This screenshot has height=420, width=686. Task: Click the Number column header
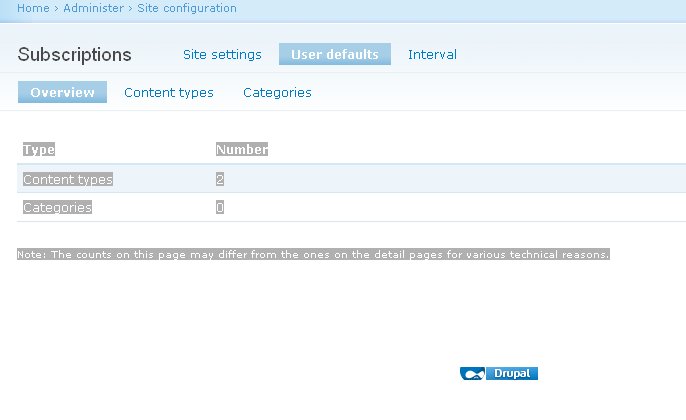pyautogui.click(x=242, y=149)
